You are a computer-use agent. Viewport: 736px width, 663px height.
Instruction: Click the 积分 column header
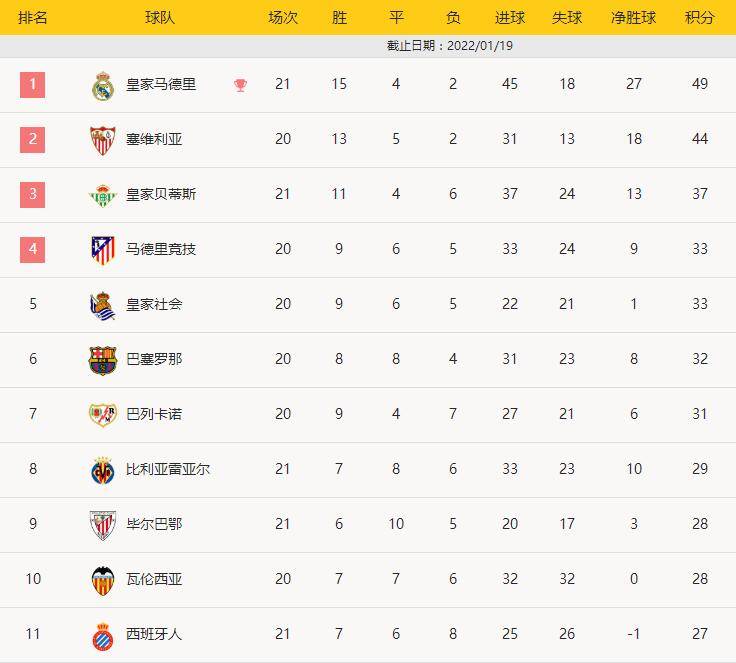click(x=699, y=18)
